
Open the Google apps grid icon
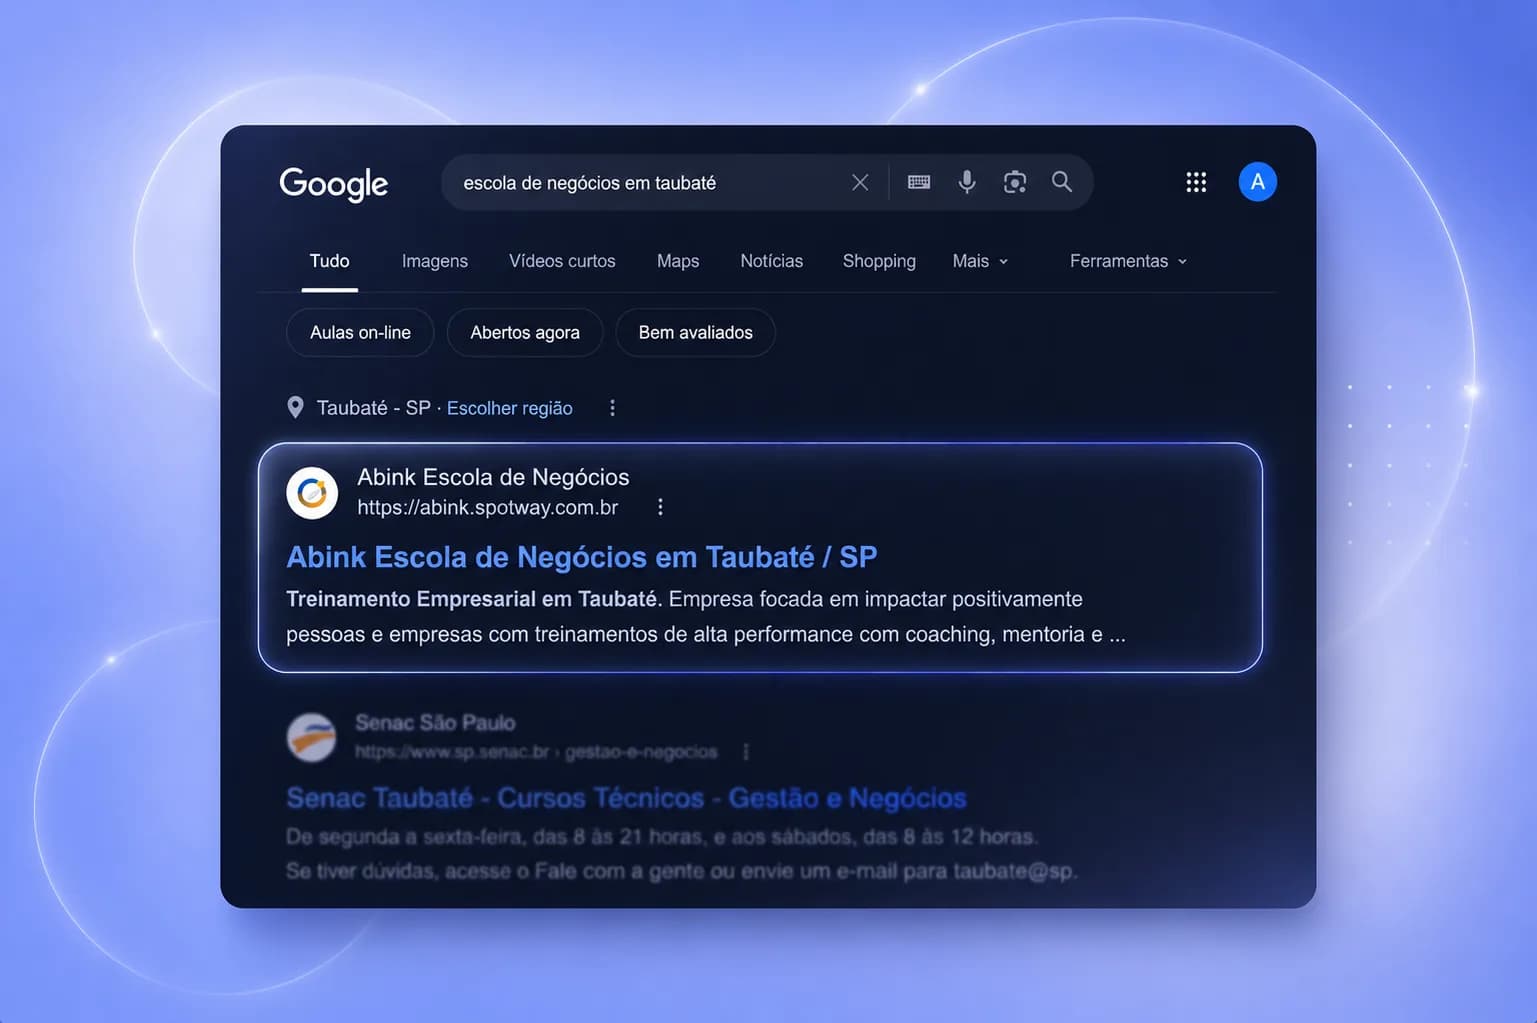pos(1196,182)
